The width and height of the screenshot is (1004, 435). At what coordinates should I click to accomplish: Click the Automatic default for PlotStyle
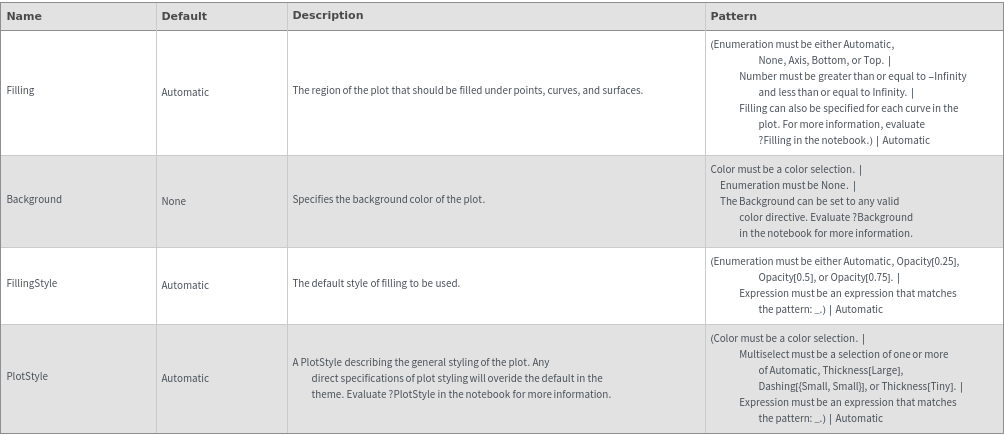point(185,378)
